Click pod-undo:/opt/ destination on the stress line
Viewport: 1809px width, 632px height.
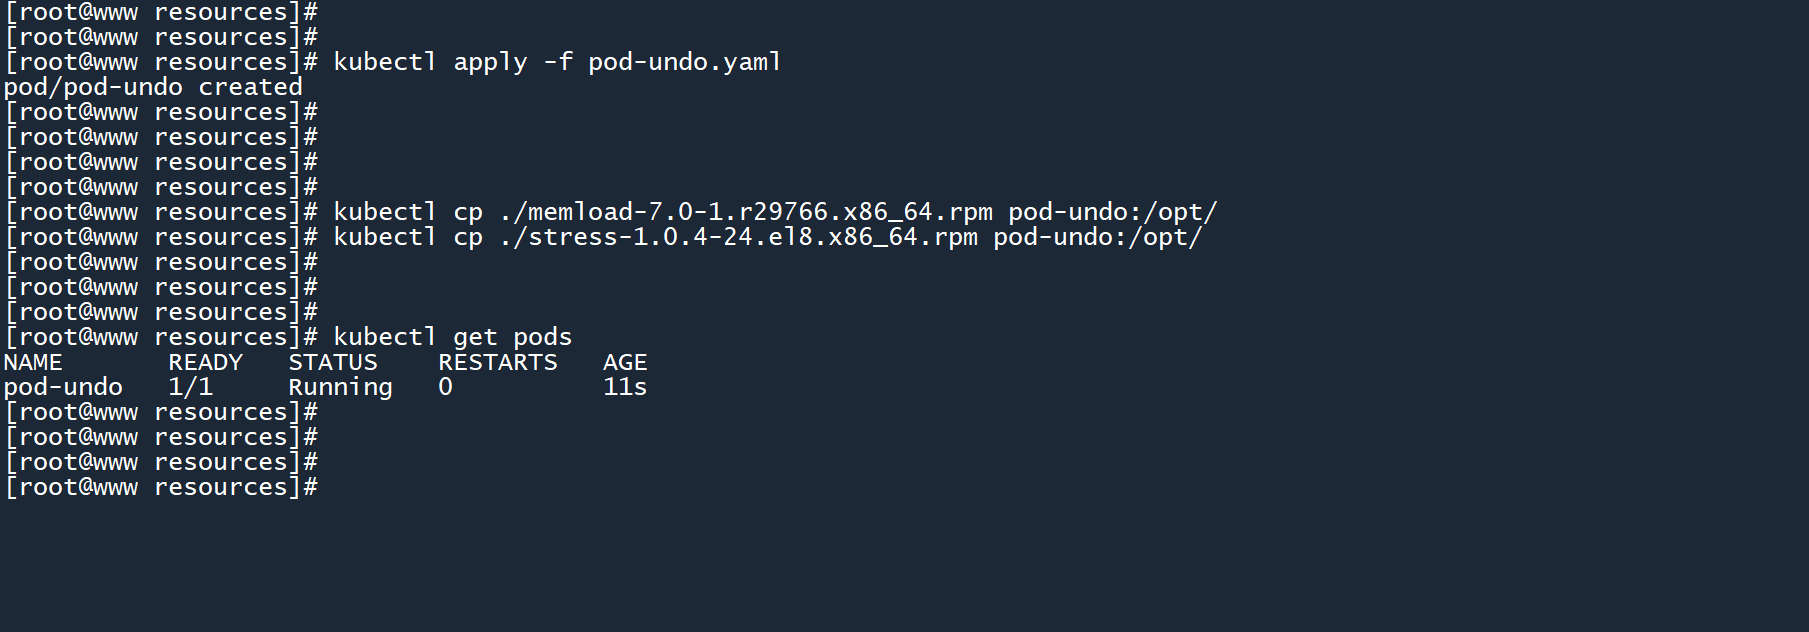coord(1097,237)
